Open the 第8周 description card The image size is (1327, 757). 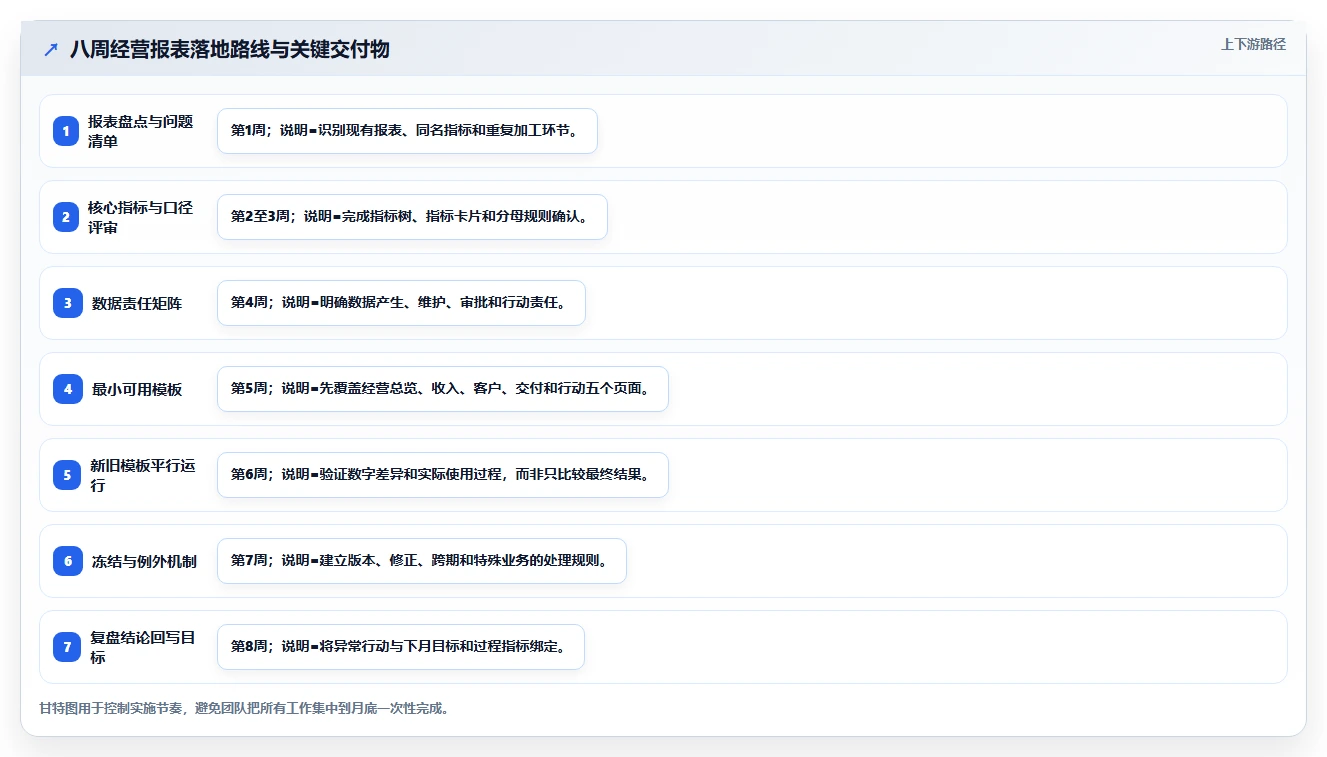coord(400,647)
